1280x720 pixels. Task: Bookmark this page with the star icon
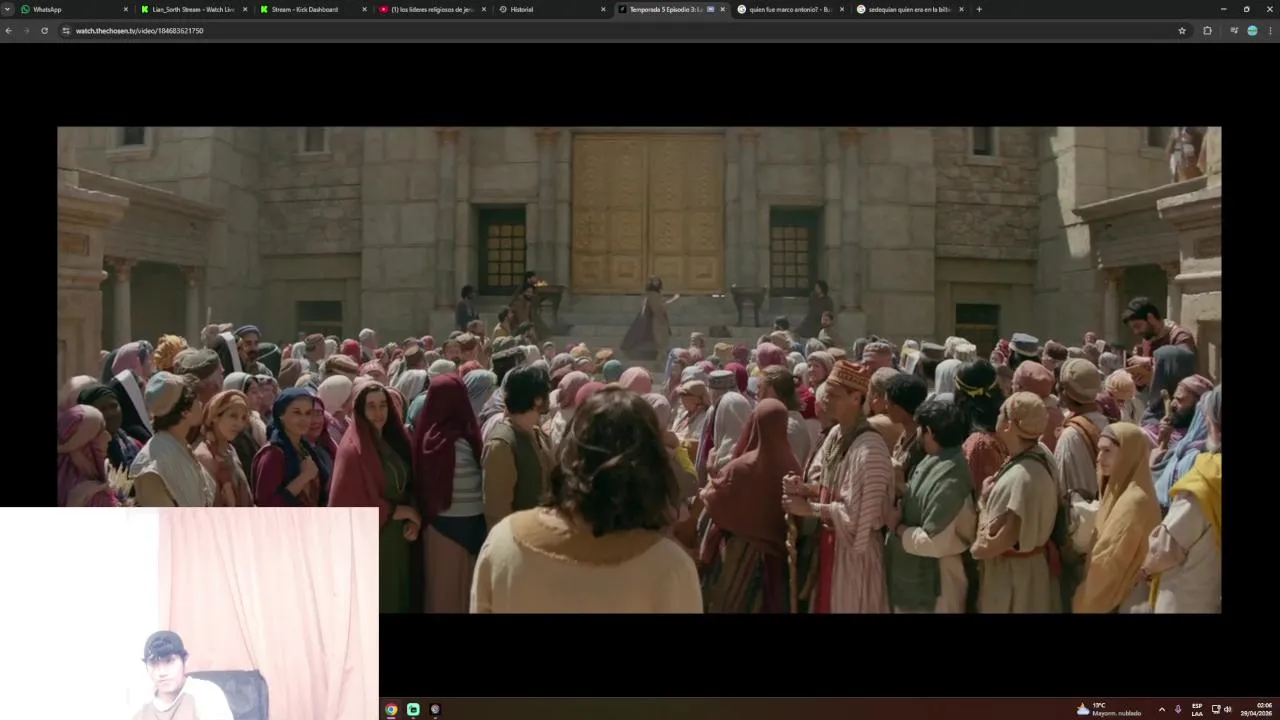(x=1182, y=31)
